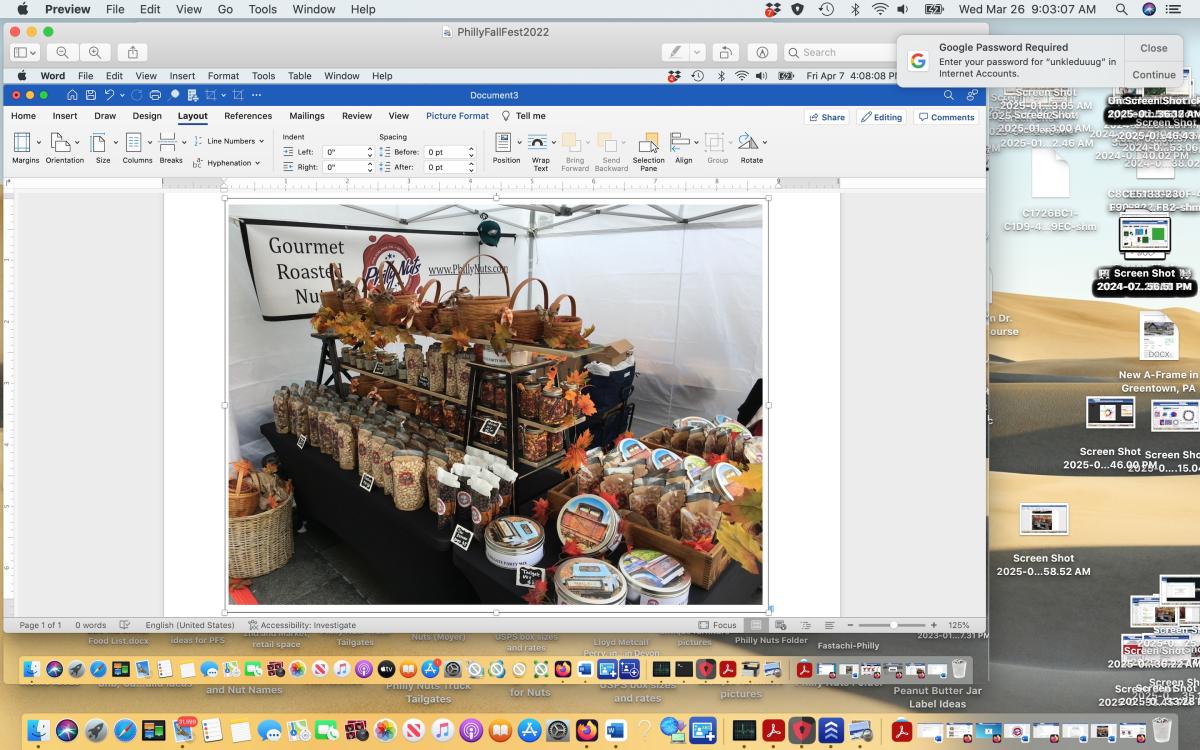Click Preview's zoom out magnifier button
This screenshot has height=750, width=1200.
(63, 52)
